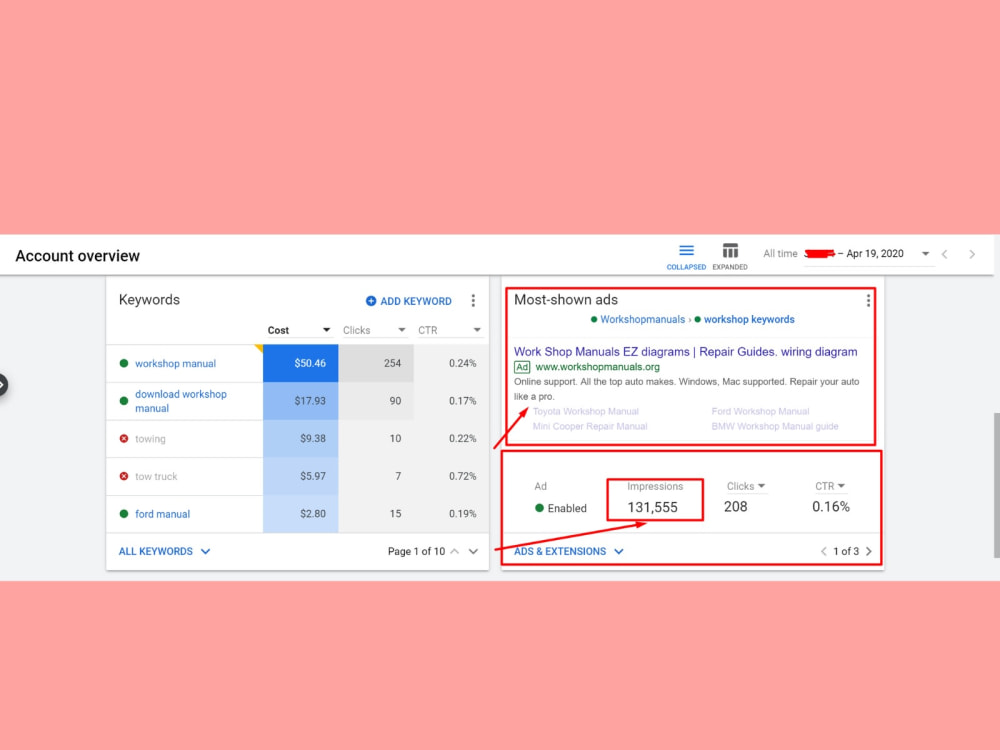
Task: Click green status dot for download workshop manual
Action: pyautogui.click(x=124, y=401)
